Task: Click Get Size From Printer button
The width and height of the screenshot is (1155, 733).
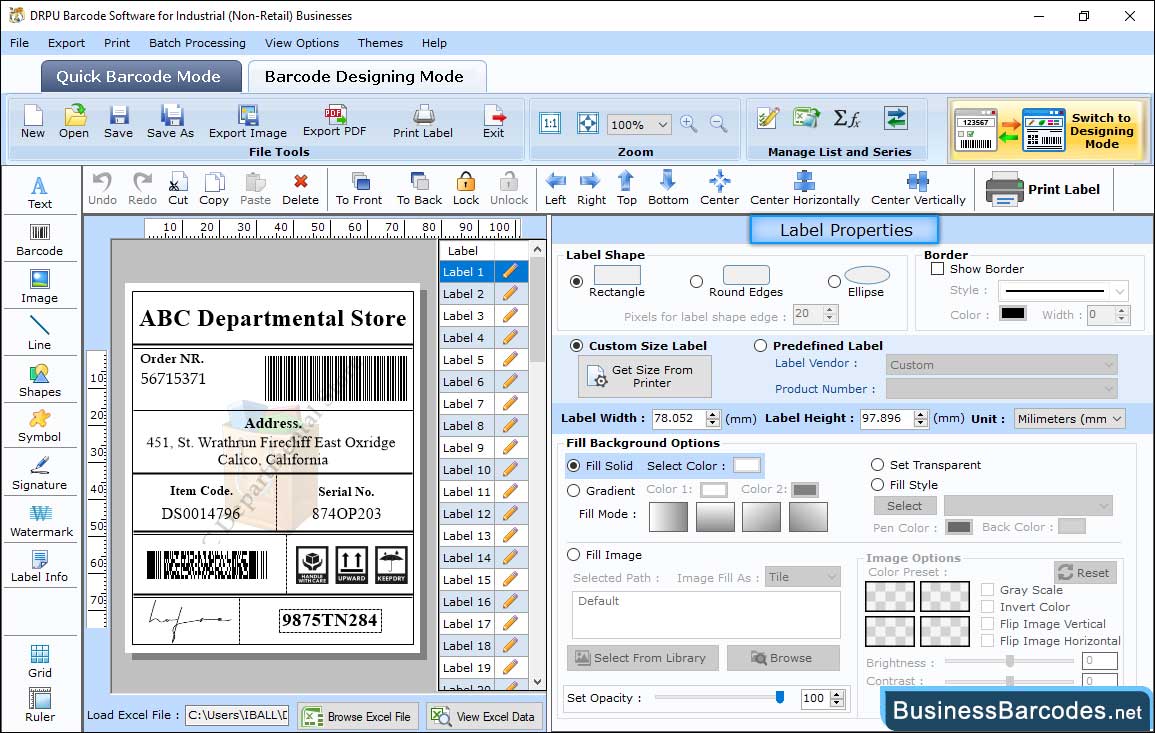Action: (x=645, y=376)
